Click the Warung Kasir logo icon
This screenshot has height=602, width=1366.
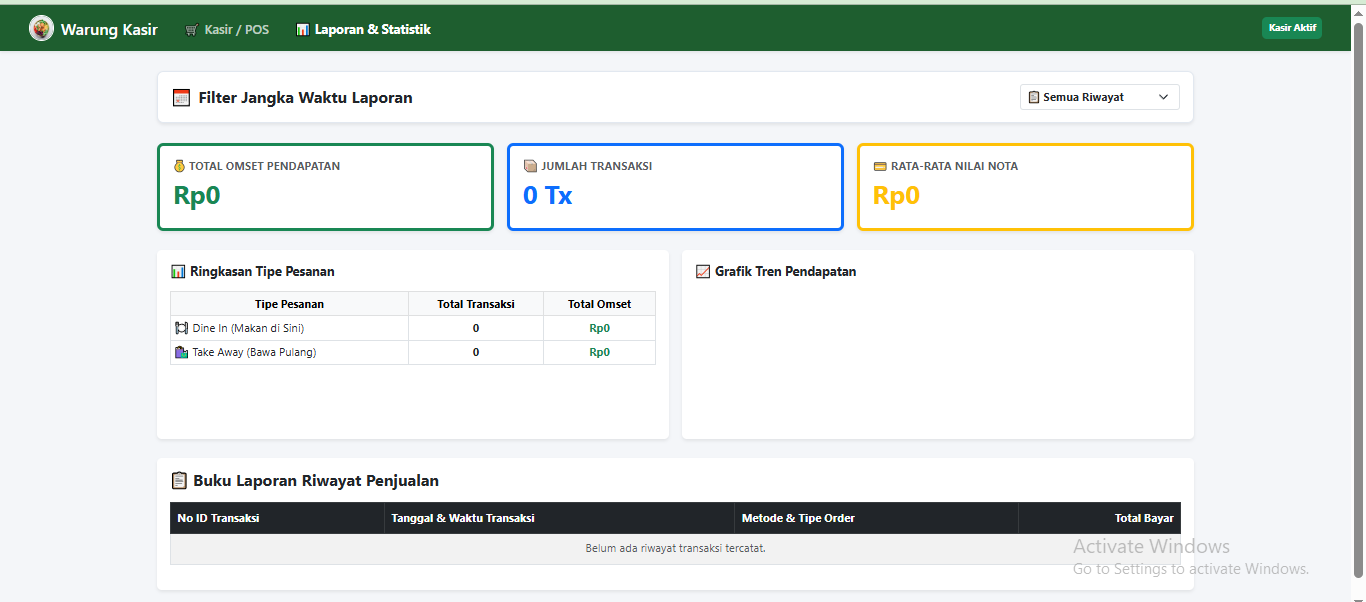click(x=41, y=29)
